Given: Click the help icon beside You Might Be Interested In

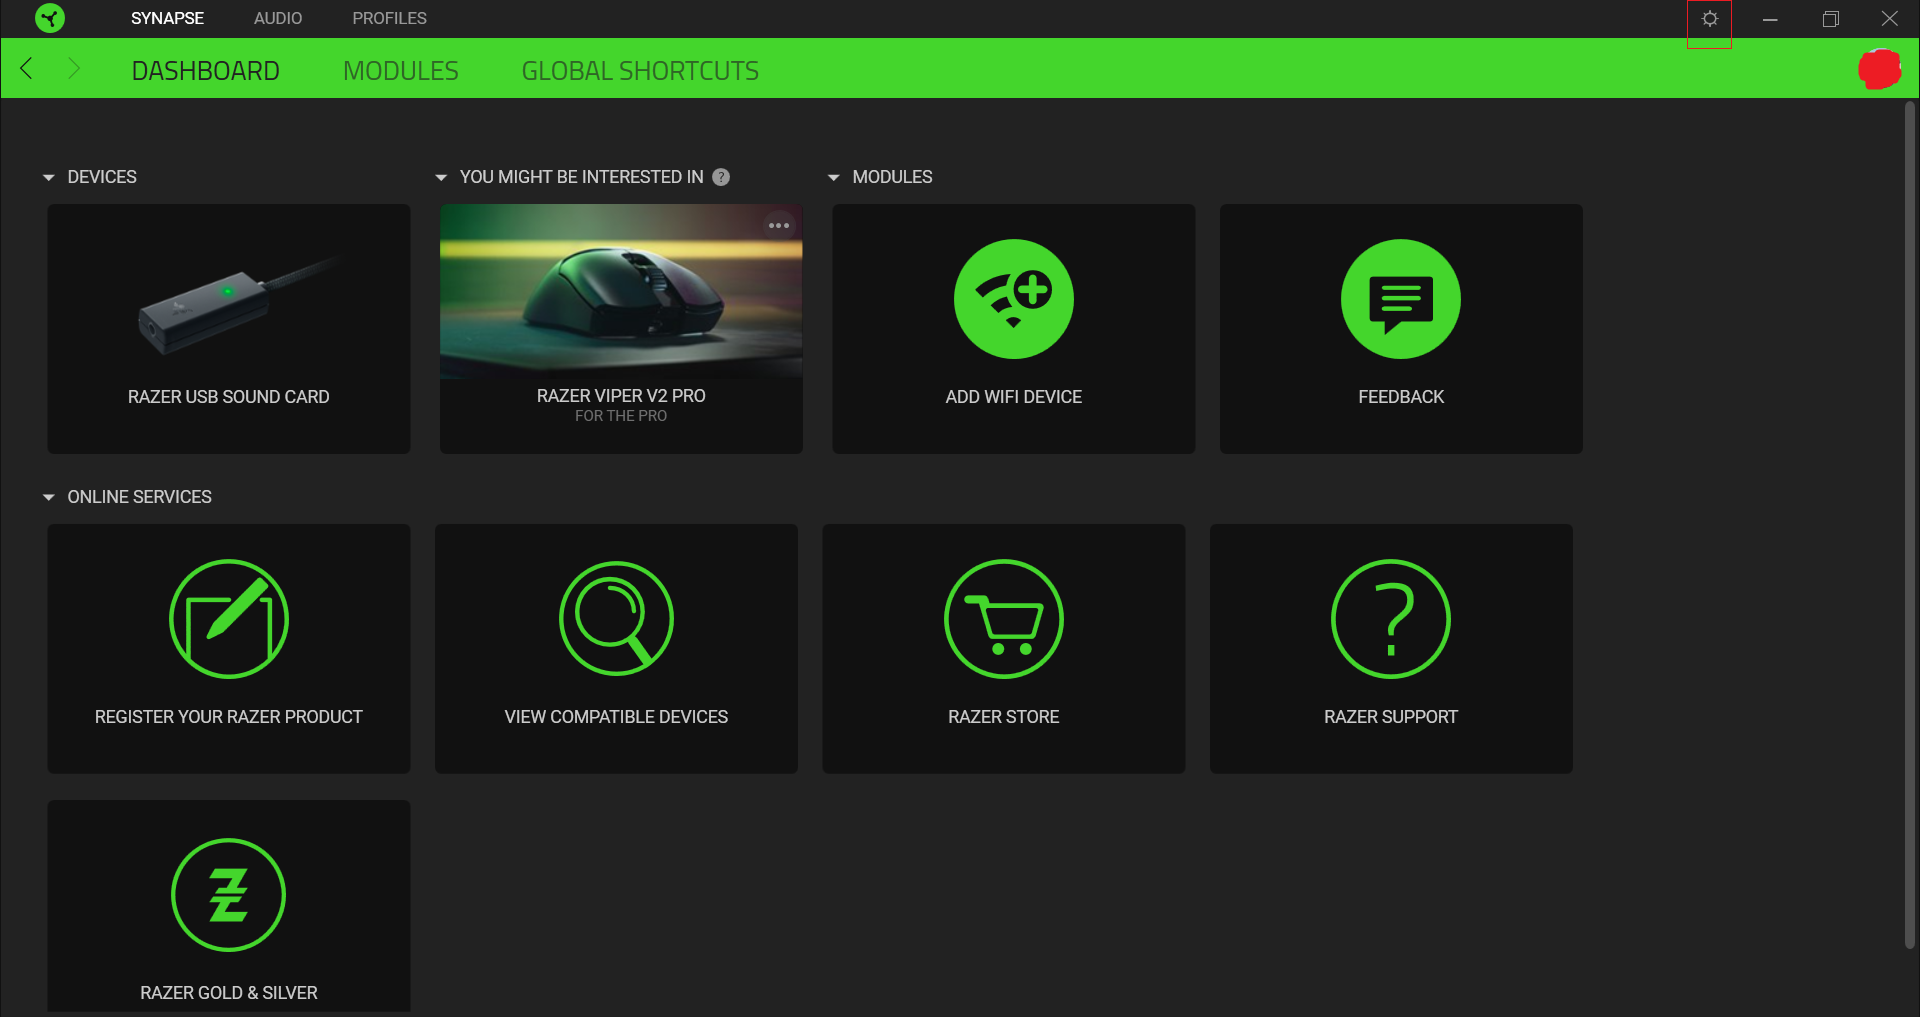Looking at the screenshot, I should pos(721,177).
